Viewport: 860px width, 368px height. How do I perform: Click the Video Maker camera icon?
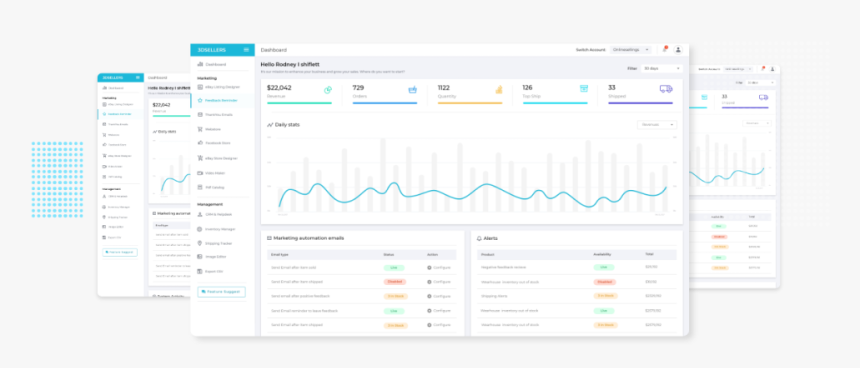(x=200, y=173)
